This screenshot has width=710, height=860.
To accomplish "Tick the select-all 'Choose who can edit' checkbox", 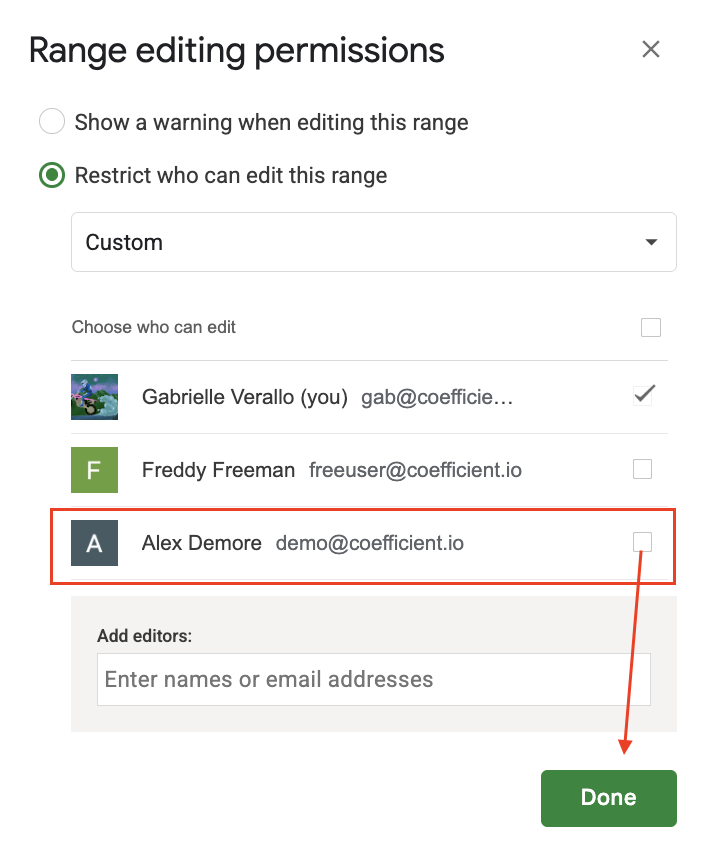I will click(x=651, y=327).
